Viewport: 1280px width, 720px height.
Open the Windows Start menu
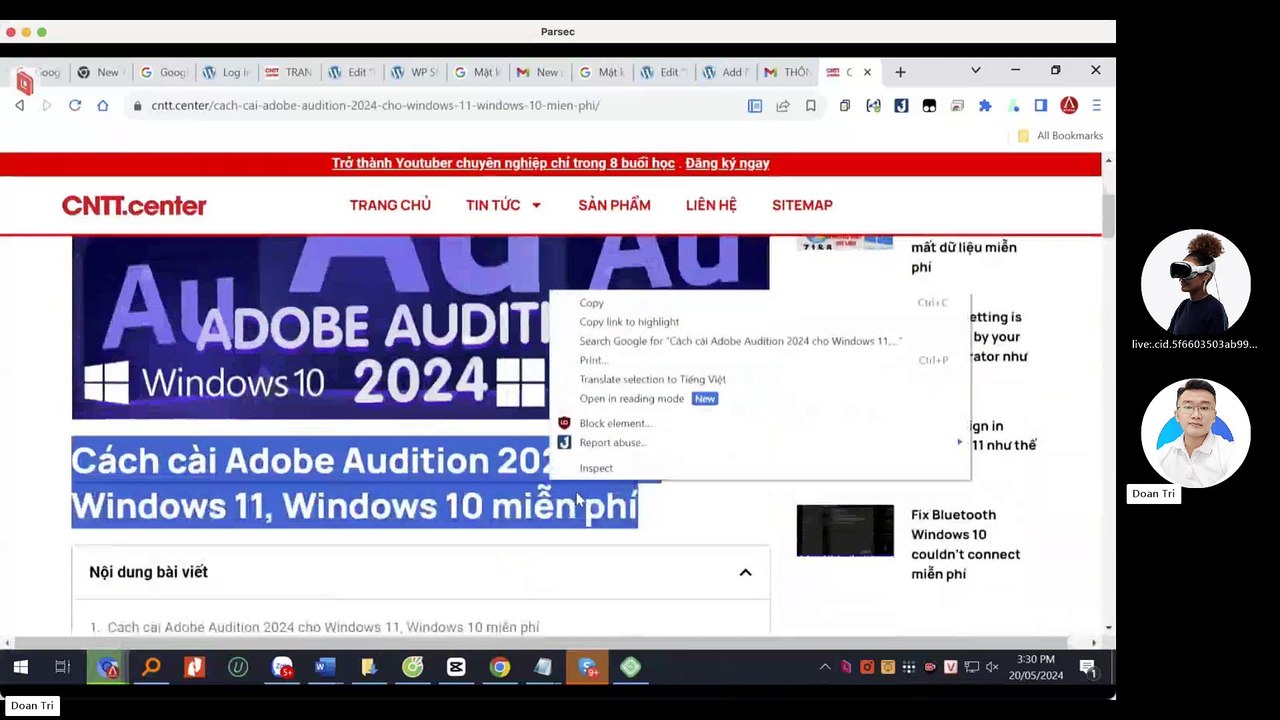pyautogui.click(x=20, y=667)
